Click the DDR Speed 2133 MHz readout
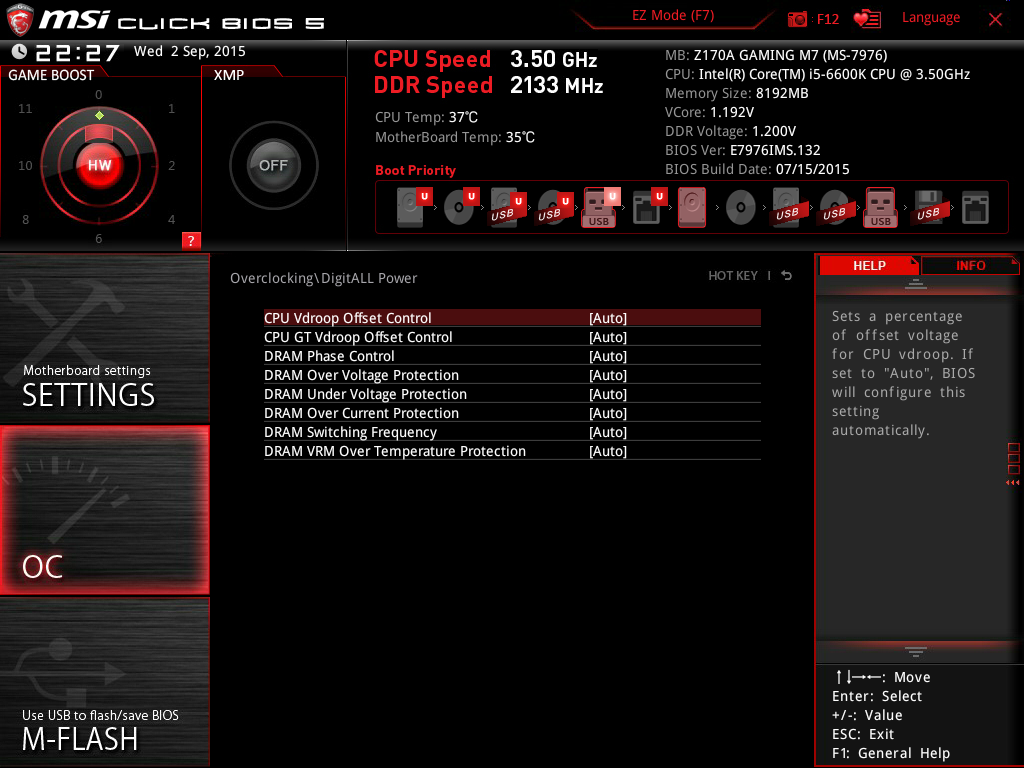Image resolution: width=1024 pixels, height=768 pixels. pyautogui.click(x=488, y=86)
